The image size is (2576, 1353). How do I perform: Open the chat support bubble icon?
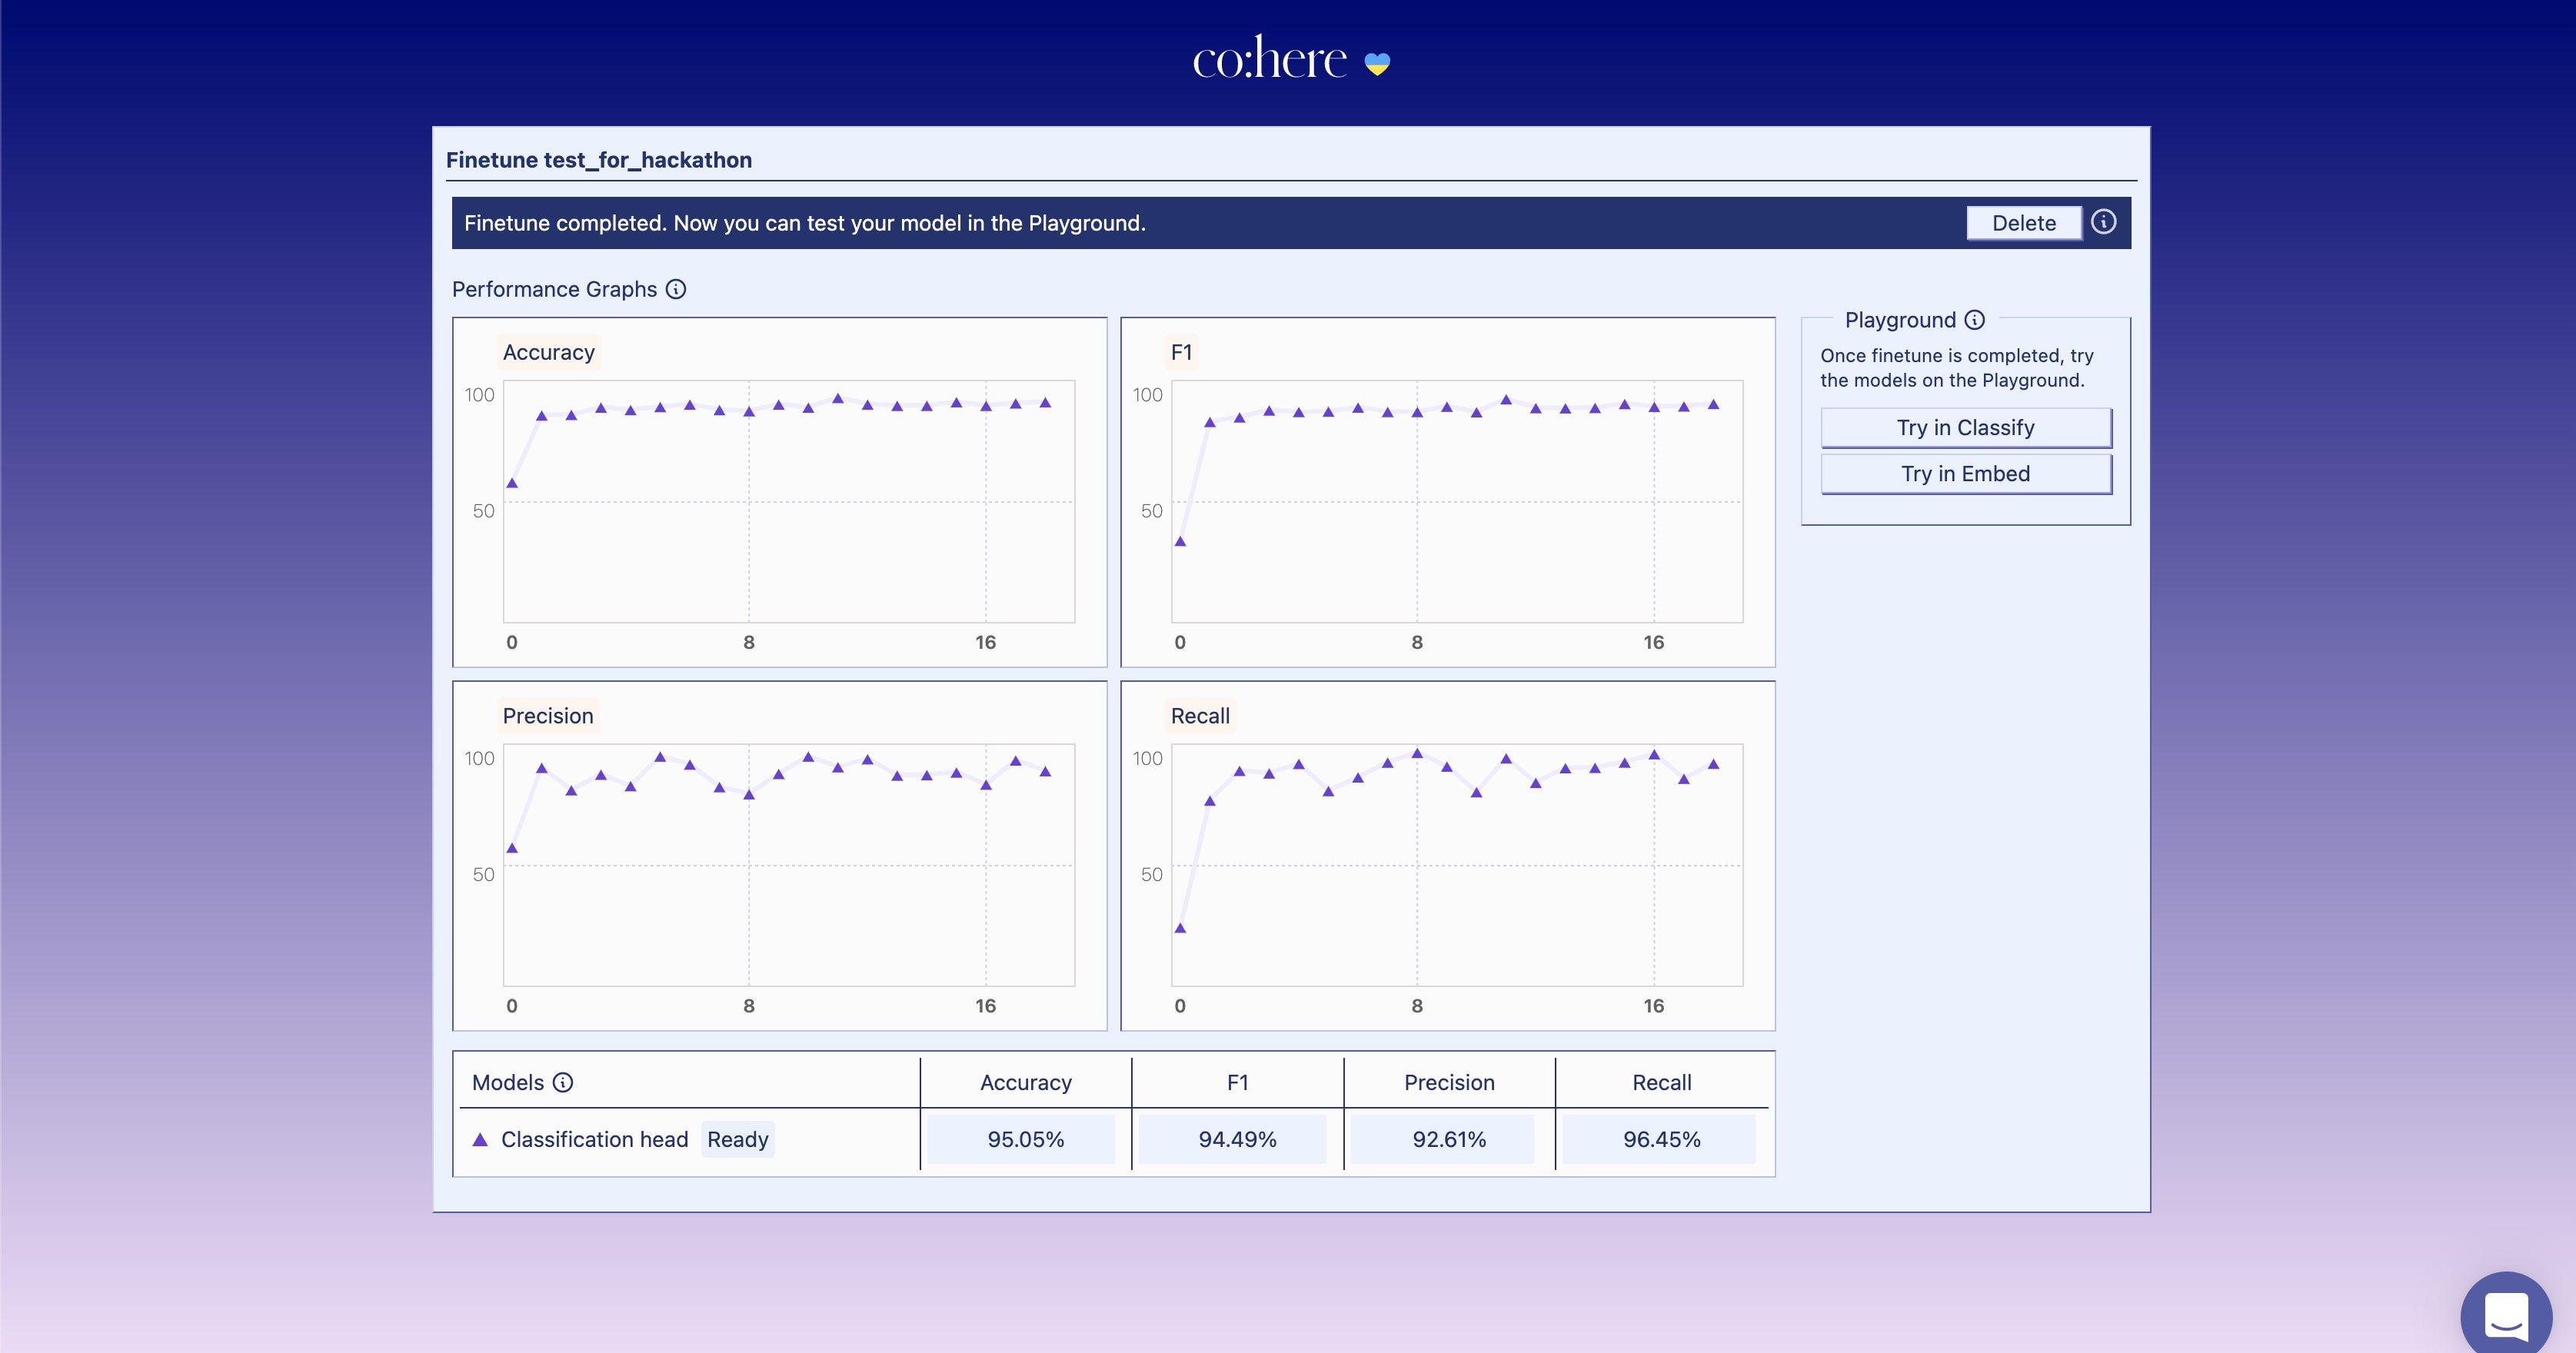point(2505,1315)
